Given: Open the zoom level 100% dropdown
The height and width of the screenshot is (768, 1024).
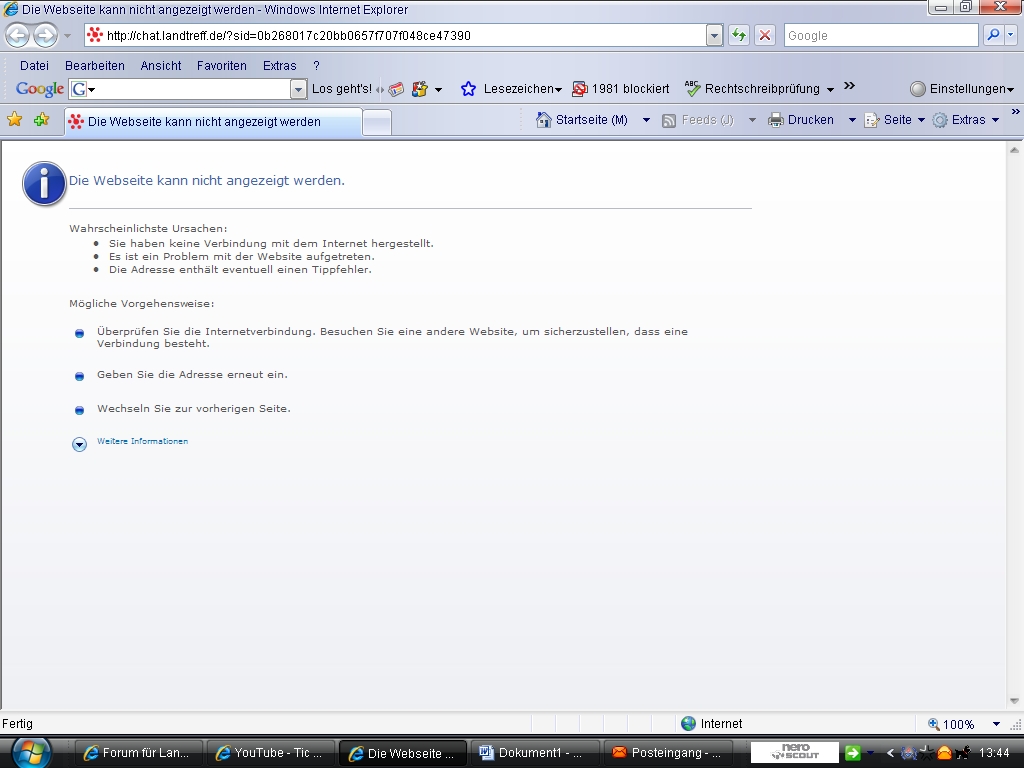Looking at the screenshot, I should pos(996,724).
